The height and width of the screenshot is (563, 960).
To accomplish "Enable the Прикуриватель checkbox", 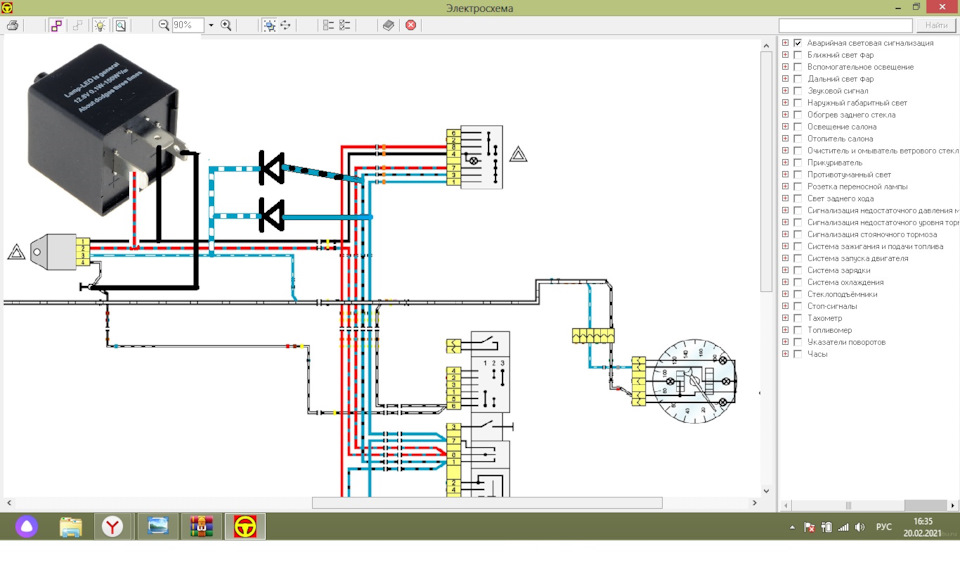I will point(798,162).
